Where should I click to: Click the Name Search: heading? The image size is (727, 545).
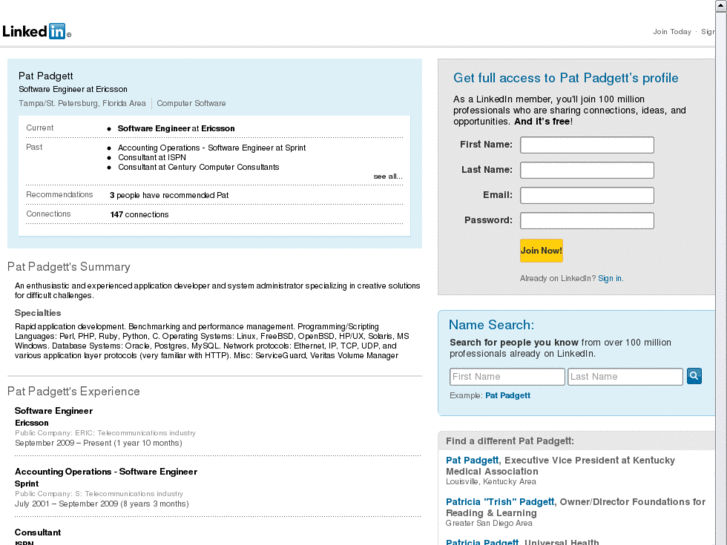(x=491, y=325)
